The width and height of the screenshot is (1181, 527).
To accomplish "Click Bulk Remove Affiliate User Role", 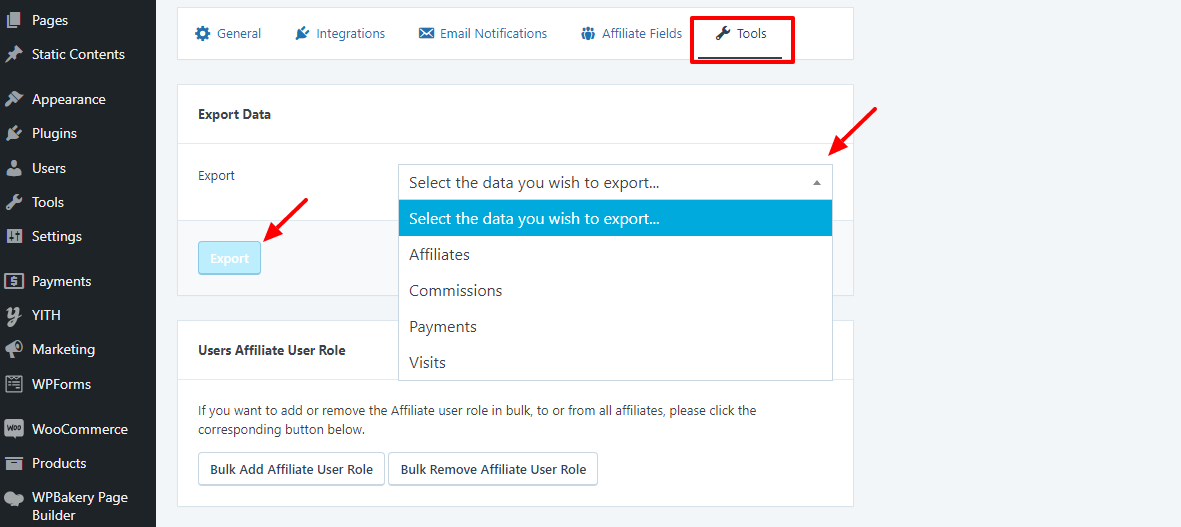I will pyautogui.click(x=493, y=469).
